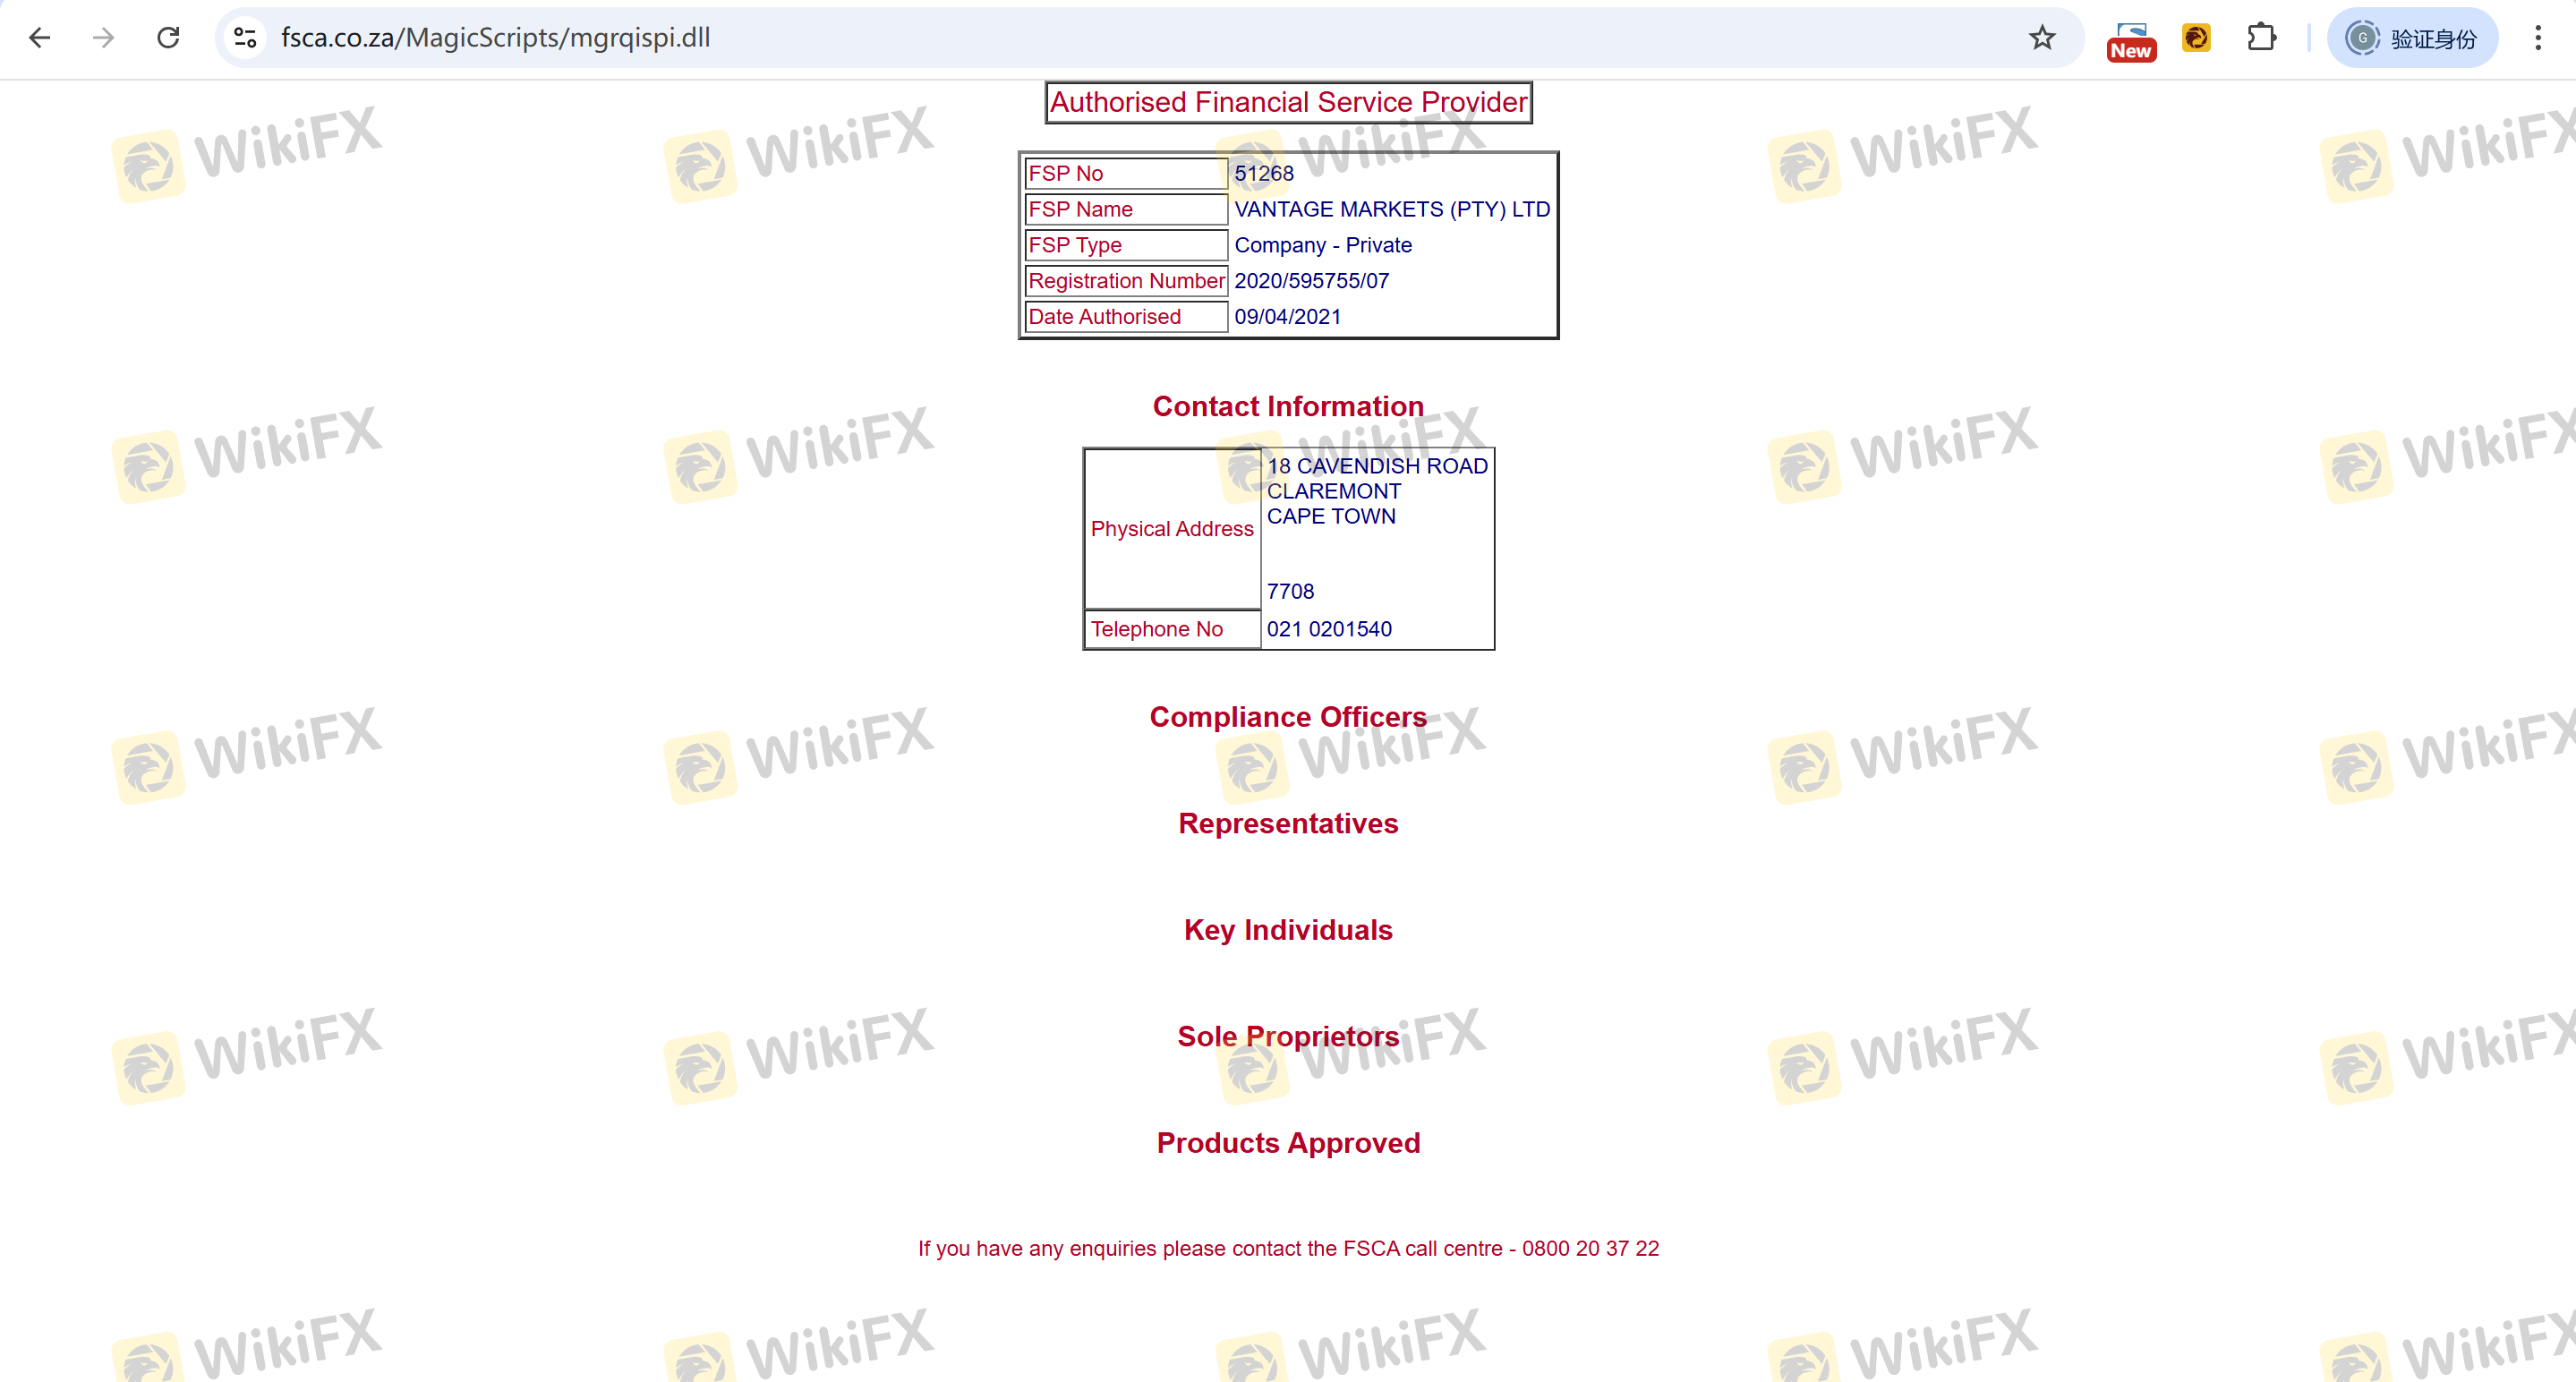The width and height of the screenshot is (2576, 1382).
Task: Open the WikiFX yellow extension icon
Action: pos(2196,38)
